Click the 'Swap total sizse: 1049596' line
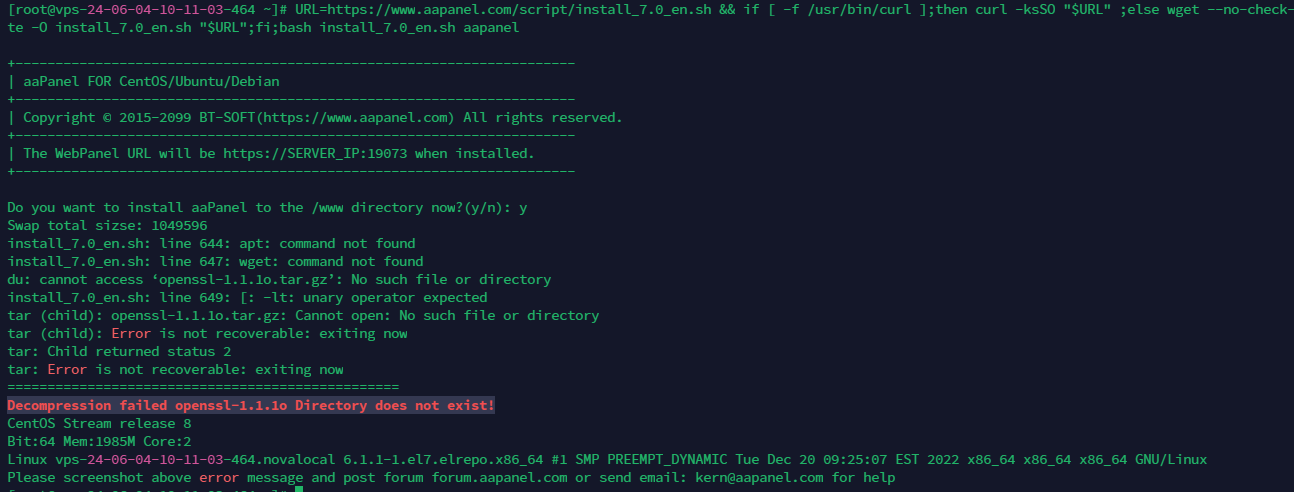Image resolution: width=1294 pixels, height=492 pixels. coord(107,226)
